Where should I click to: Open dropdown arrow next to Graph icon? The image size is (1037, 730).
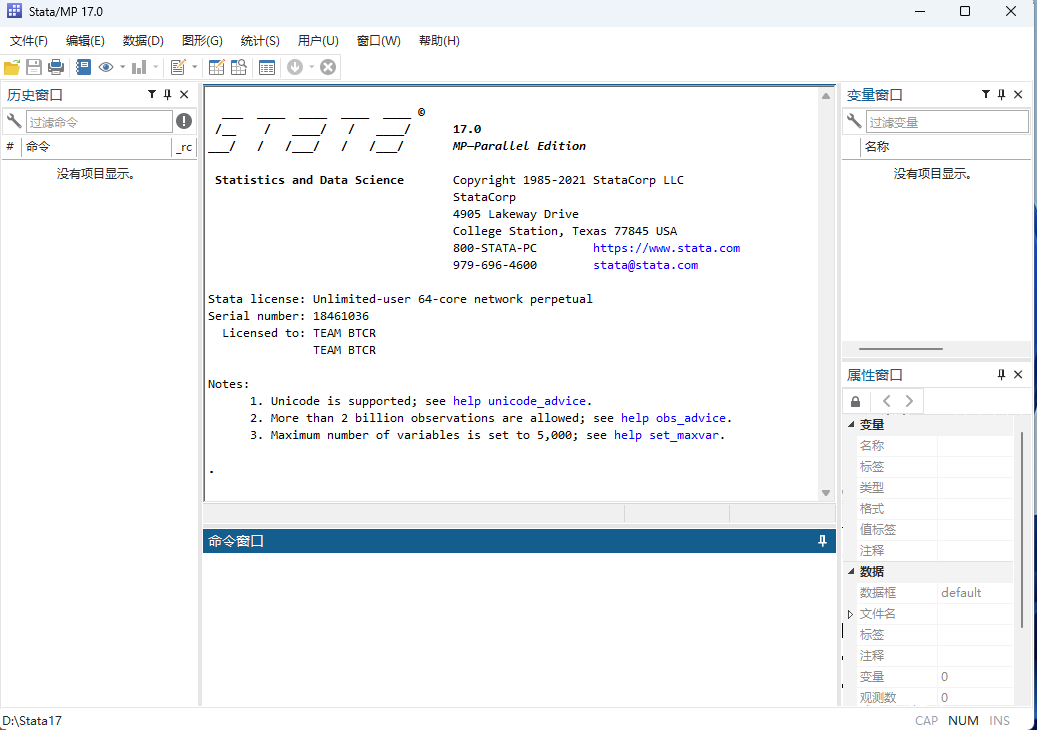[156, 67]
